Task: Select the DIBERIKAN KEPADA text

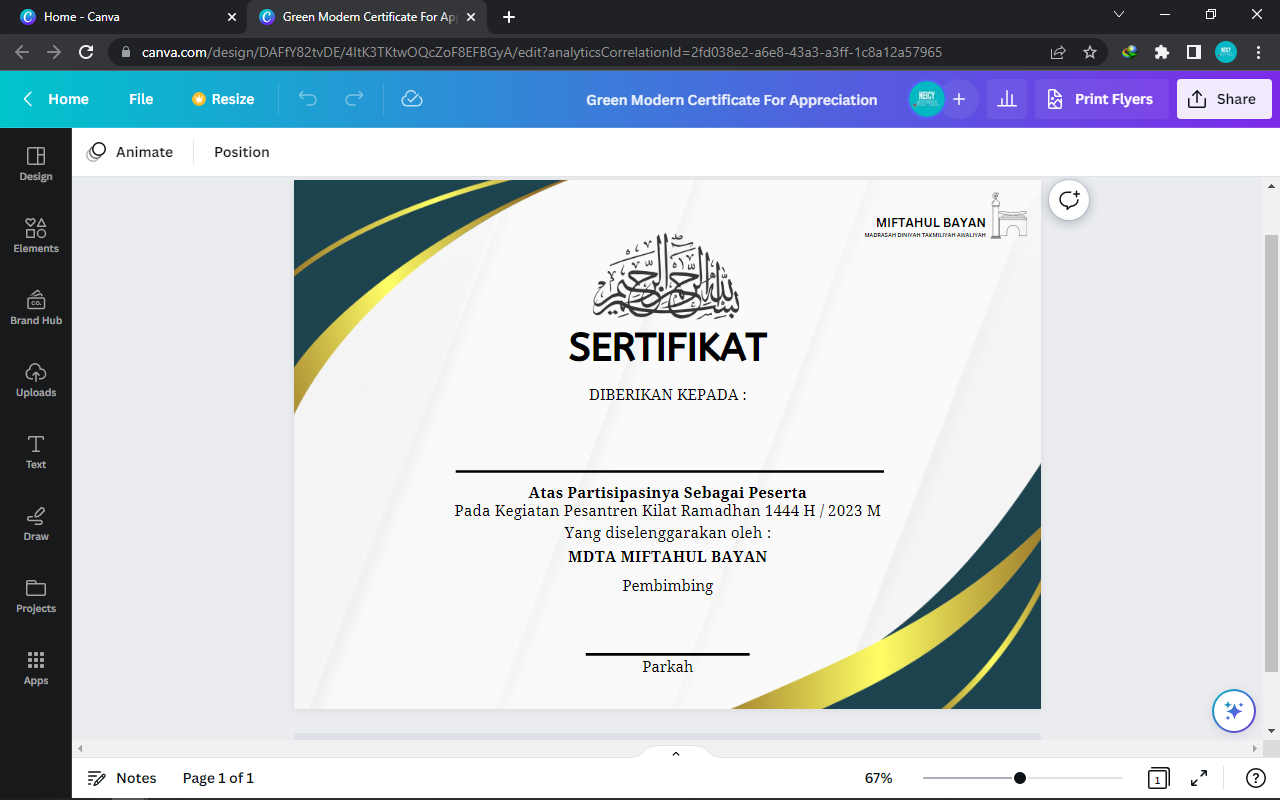Action: click(667, 394)
